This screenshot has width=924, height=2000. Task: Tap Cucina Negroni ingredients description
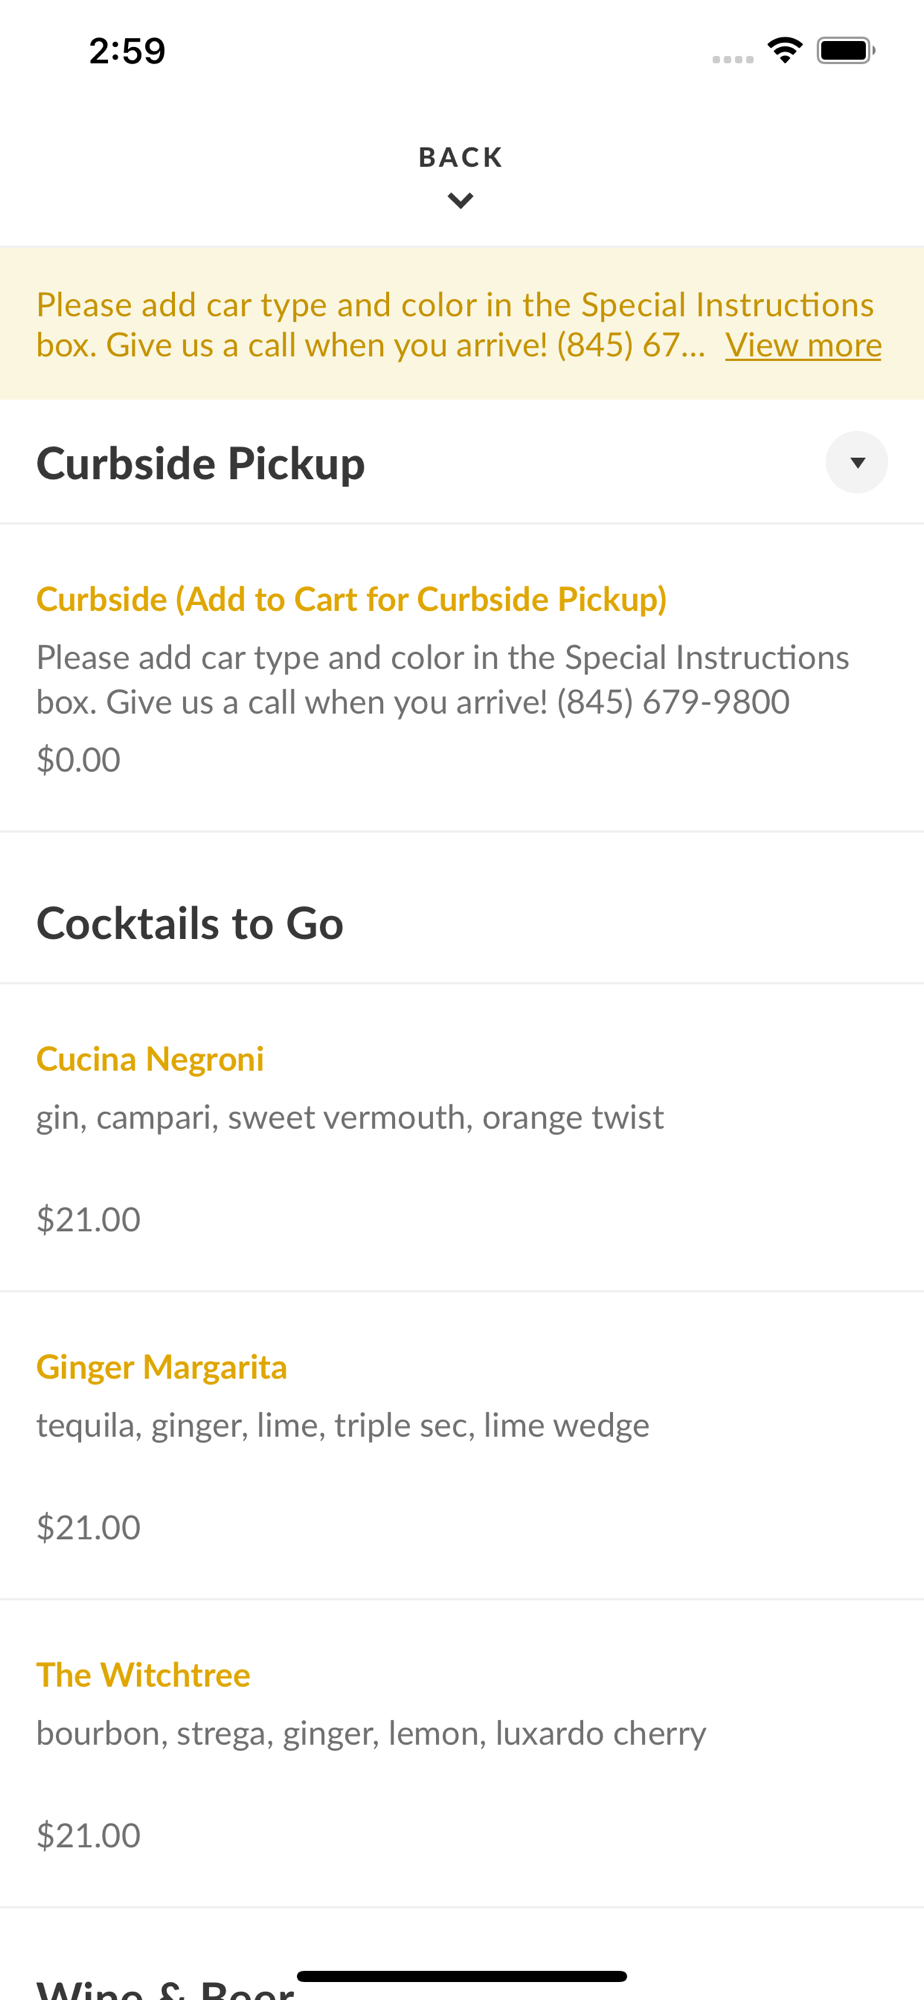350,1117
